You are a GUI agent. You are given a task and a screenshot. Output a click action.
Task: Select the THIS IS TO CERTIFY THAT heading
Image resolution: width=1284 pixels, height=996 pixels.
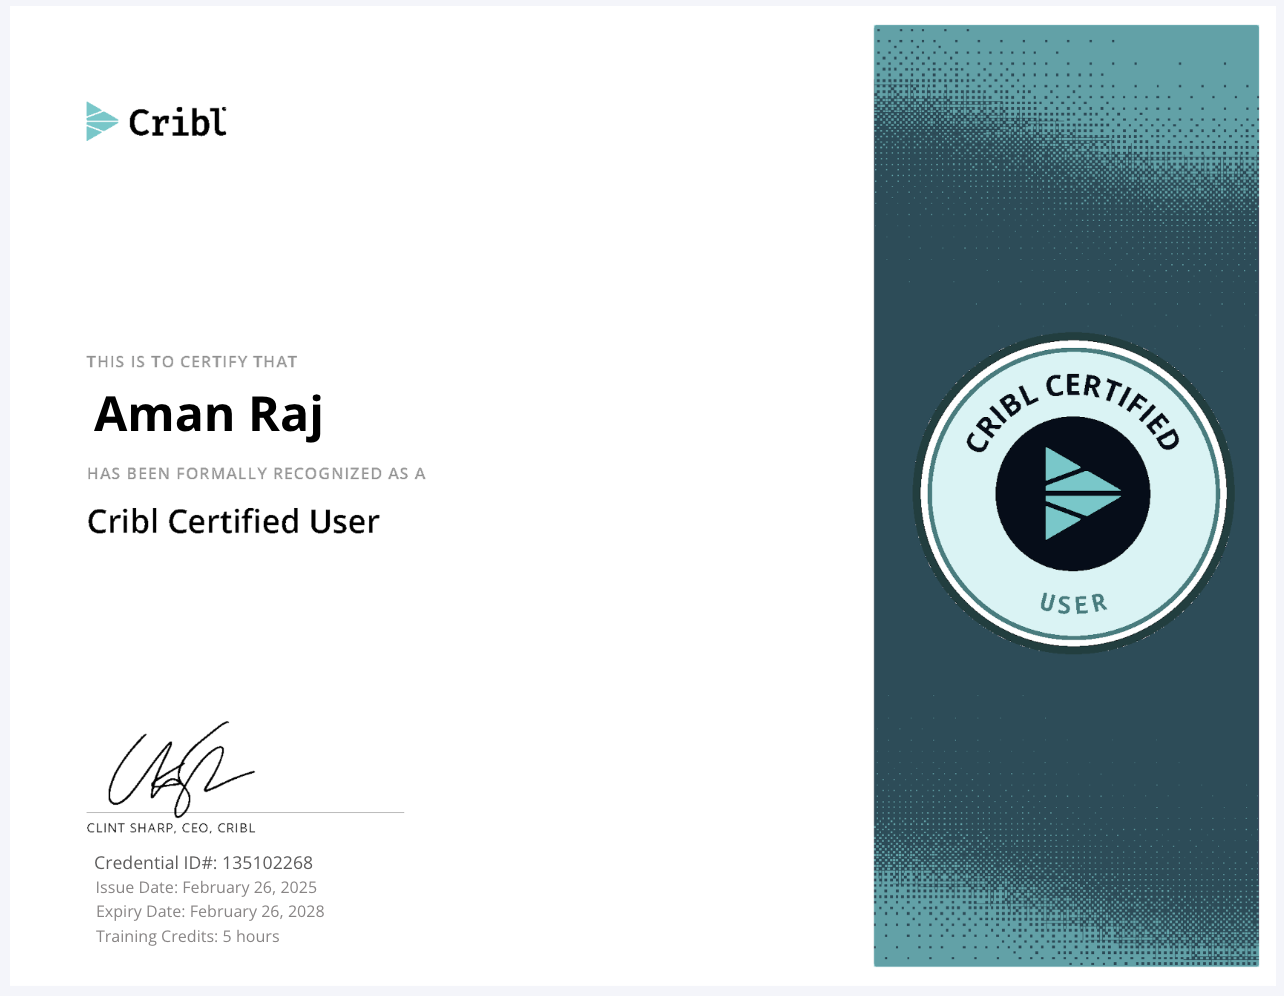pos(192,361)
